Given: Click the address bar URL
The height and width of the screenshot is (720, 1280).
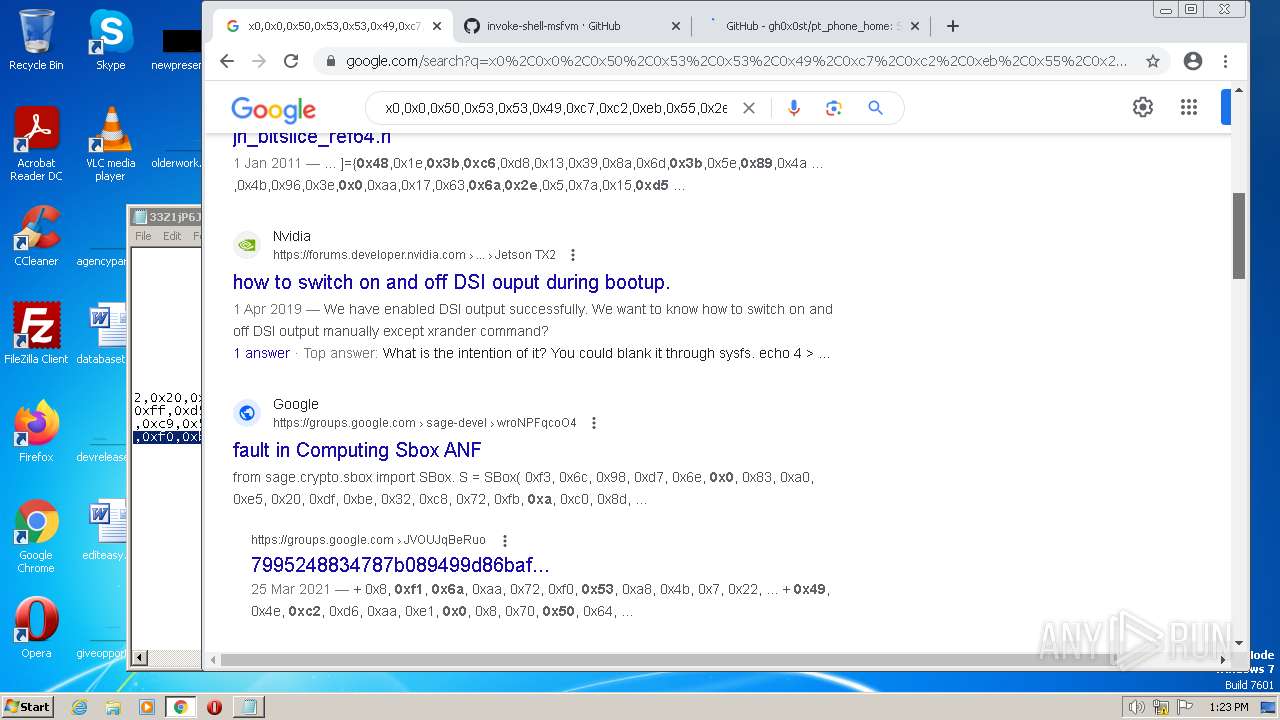Looking at the screenshot, I should 736,61.
